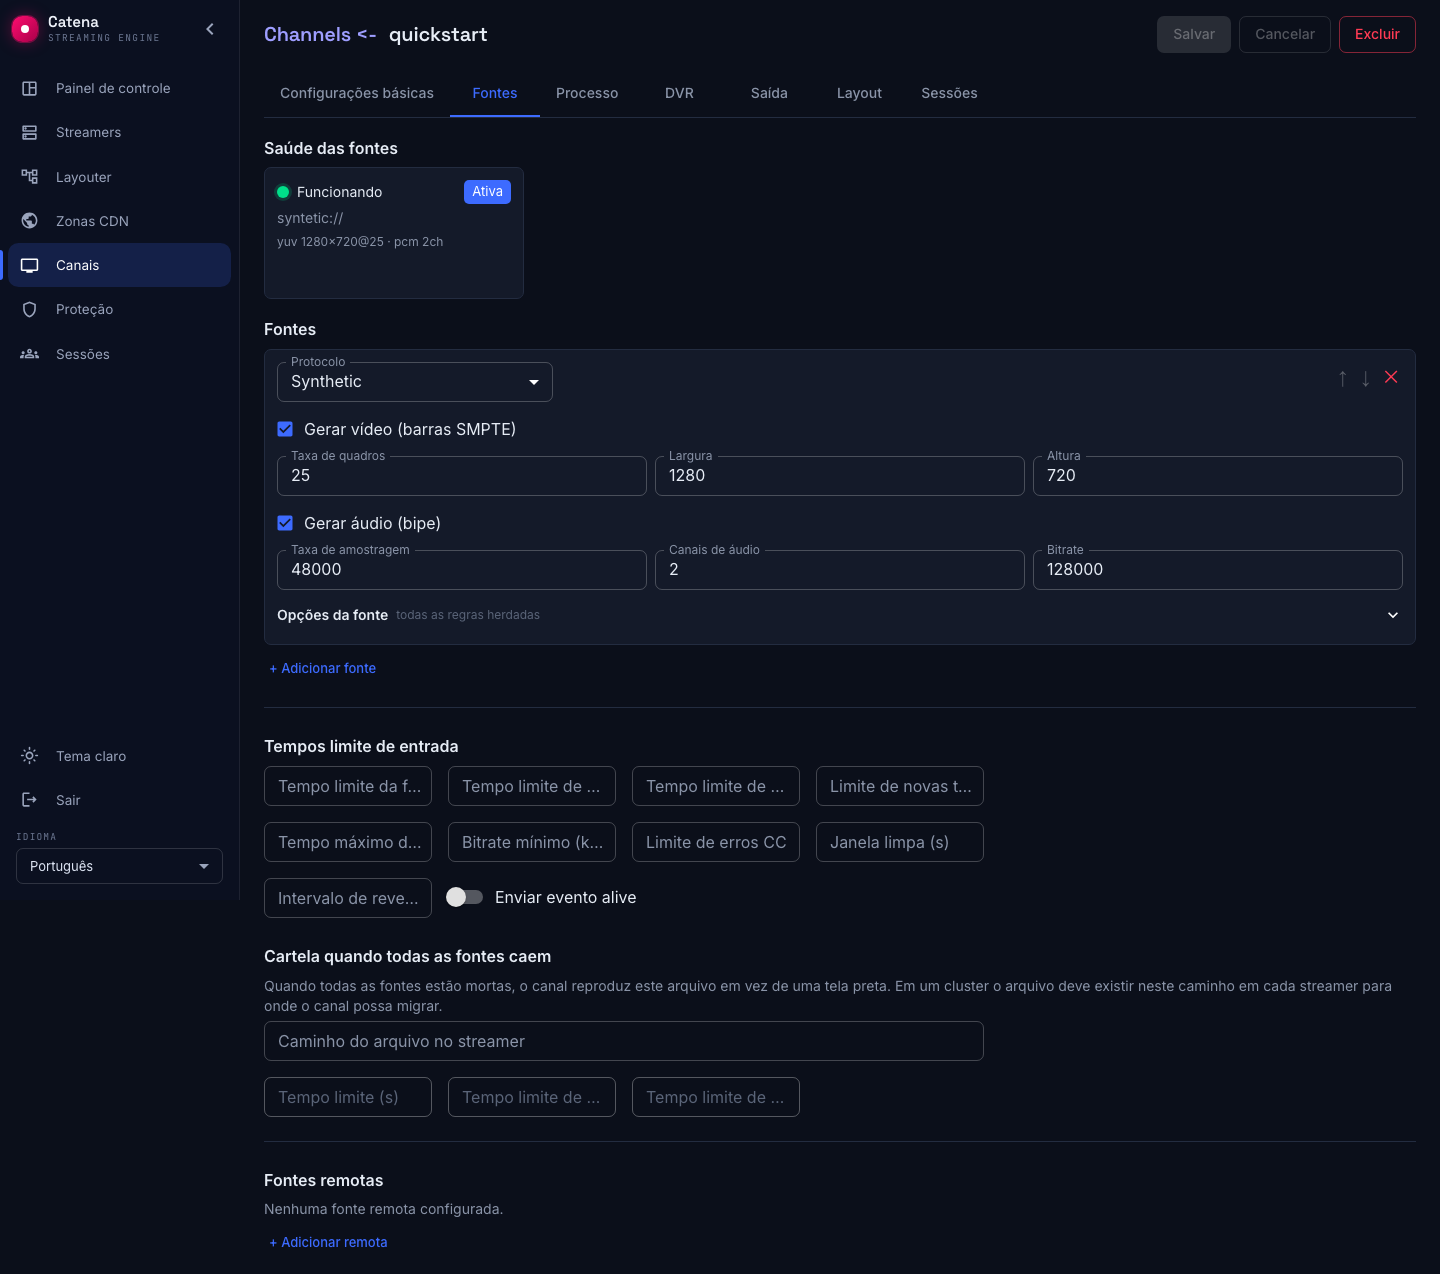Image resolution: width=1440 pixels, height=1274 pixels.
Task: Click the Salvar button
Action: coord(1194,34)
